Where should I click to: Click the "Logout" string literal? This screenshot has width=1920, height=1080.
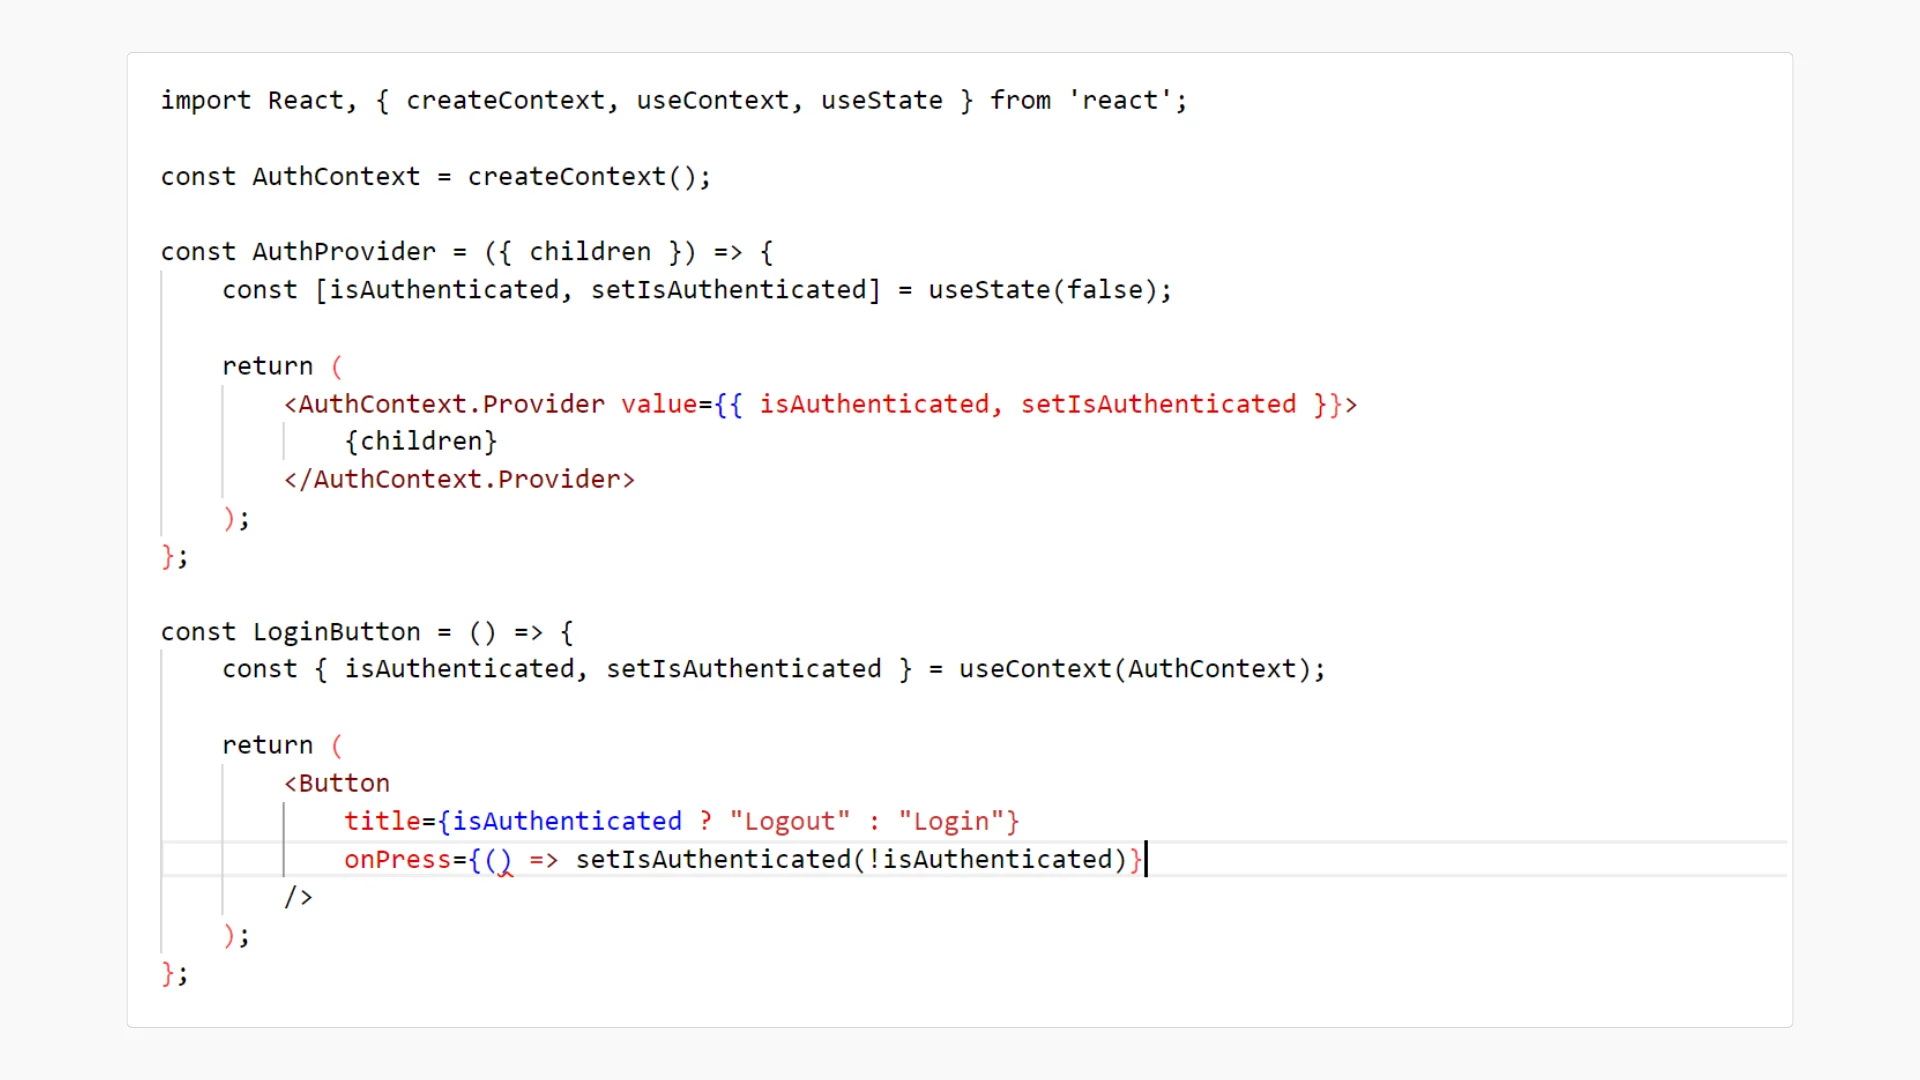(790, 822)
